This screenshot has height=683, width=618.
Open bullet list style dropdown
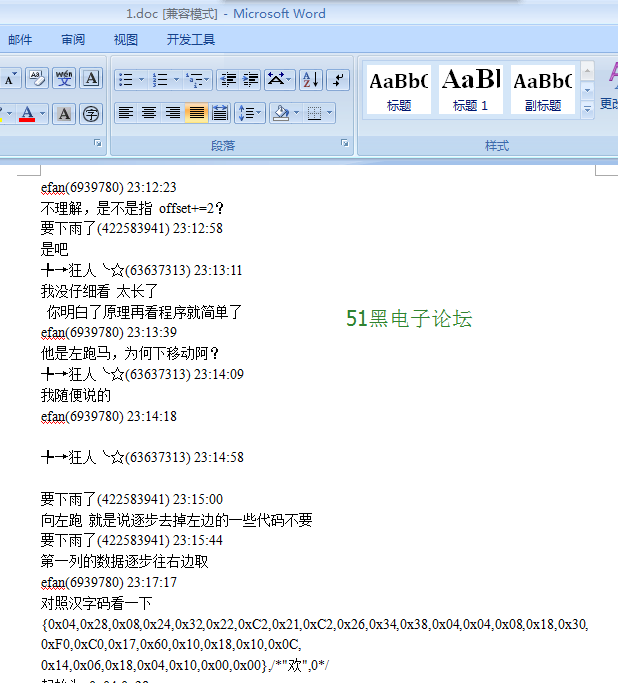[141, 80]
